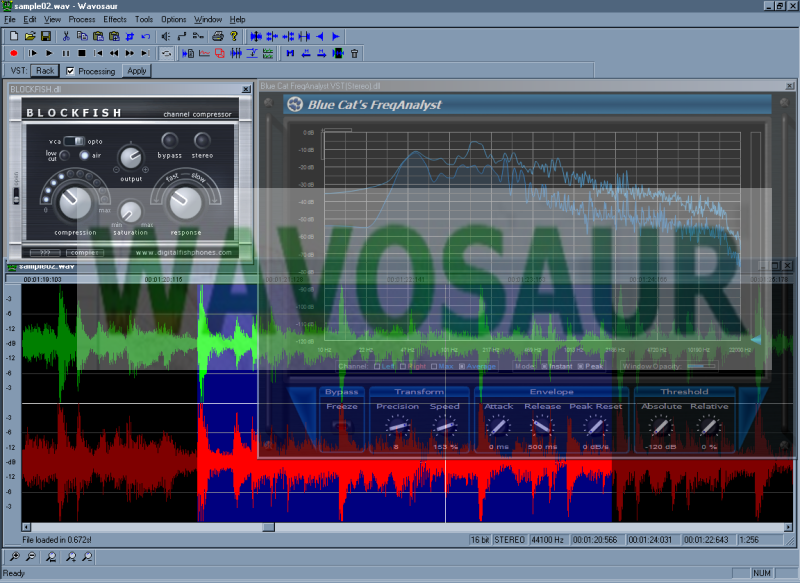800x583 pixels.
Task: Jump to start of track
Action: click(x=98, y=53)
